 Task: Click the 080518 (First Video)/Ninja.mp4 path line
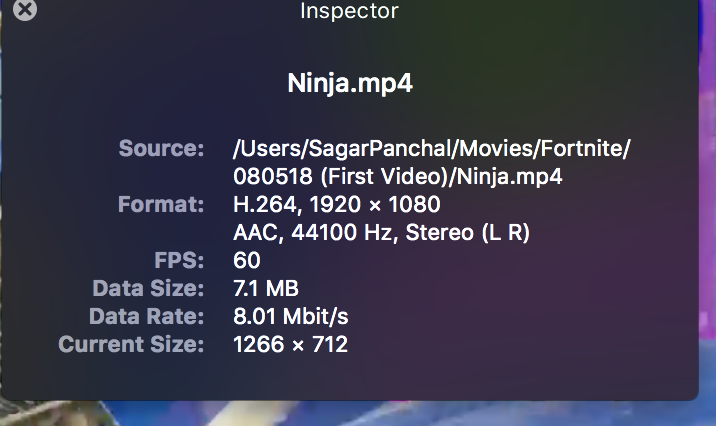pyautogui.click(x=398, y=177)
